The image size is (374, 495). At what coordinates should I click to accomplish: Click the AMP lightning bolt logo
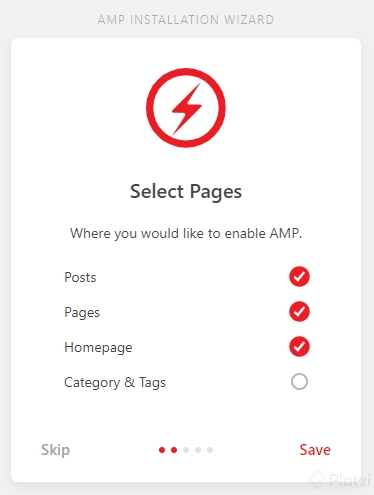click(x=186, y=108)
